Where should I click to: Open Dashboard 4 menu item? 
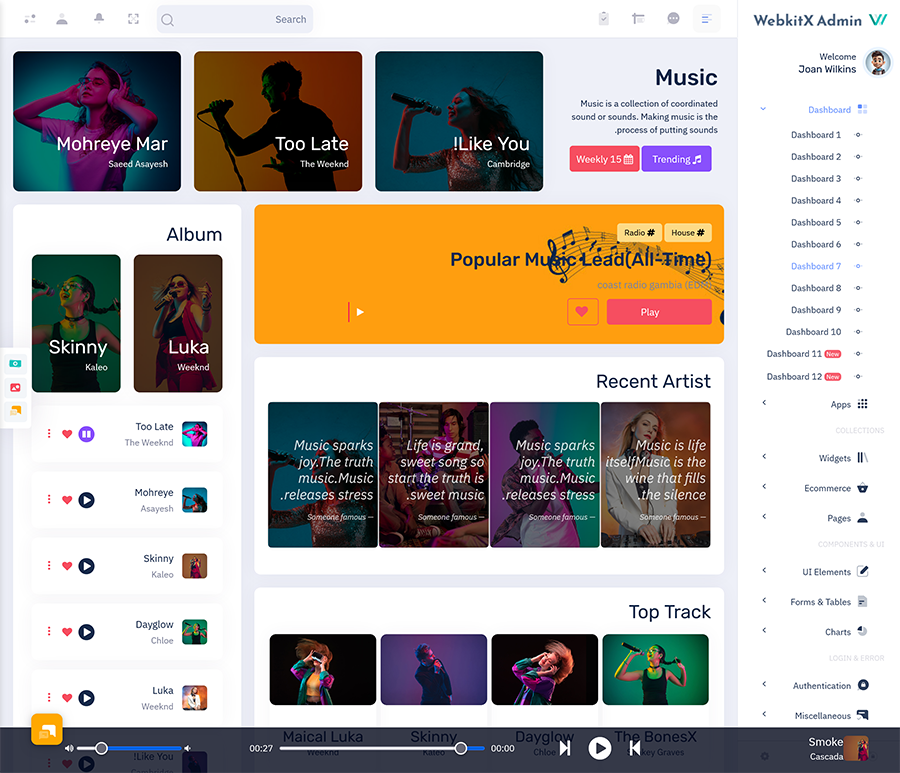click(x=816, y=200)
